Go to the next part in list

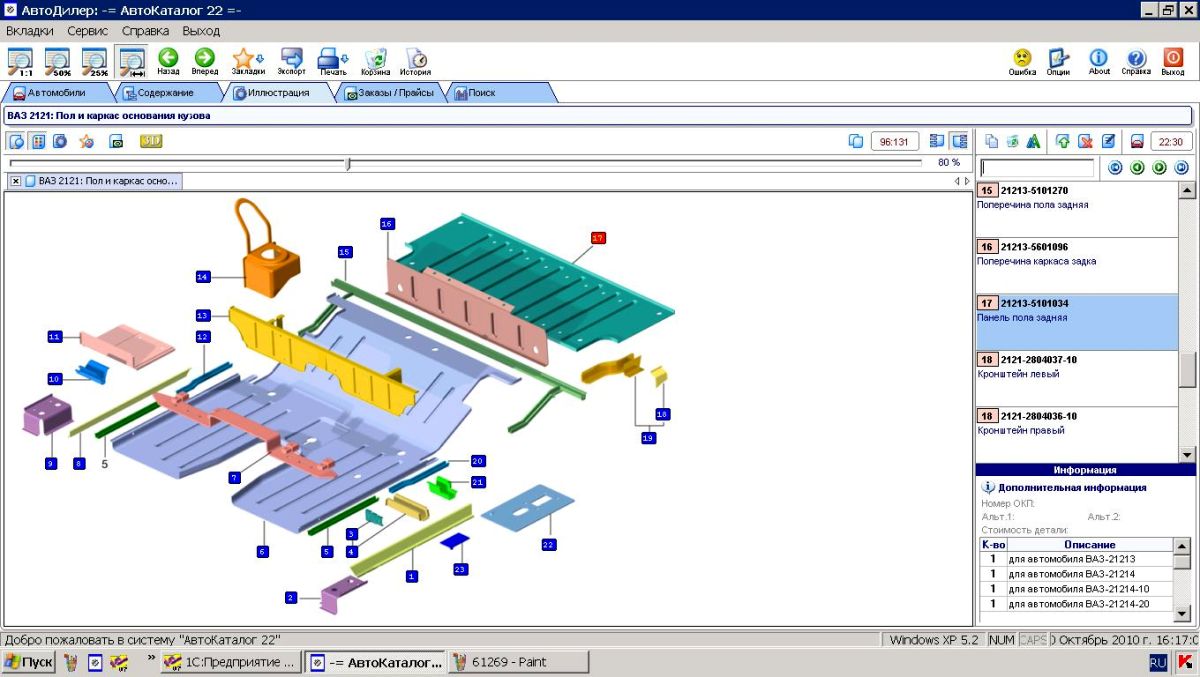1160,167
